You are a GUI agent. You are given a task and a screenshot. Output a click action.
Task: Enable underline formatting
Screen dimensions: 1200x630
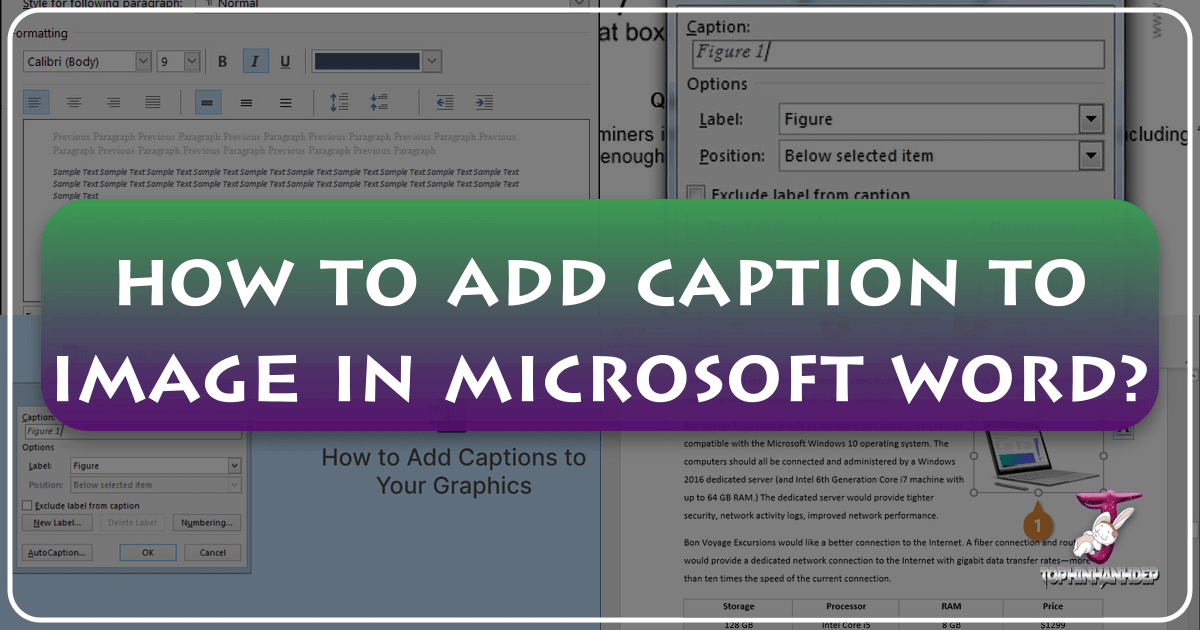[x=285, y=61]
